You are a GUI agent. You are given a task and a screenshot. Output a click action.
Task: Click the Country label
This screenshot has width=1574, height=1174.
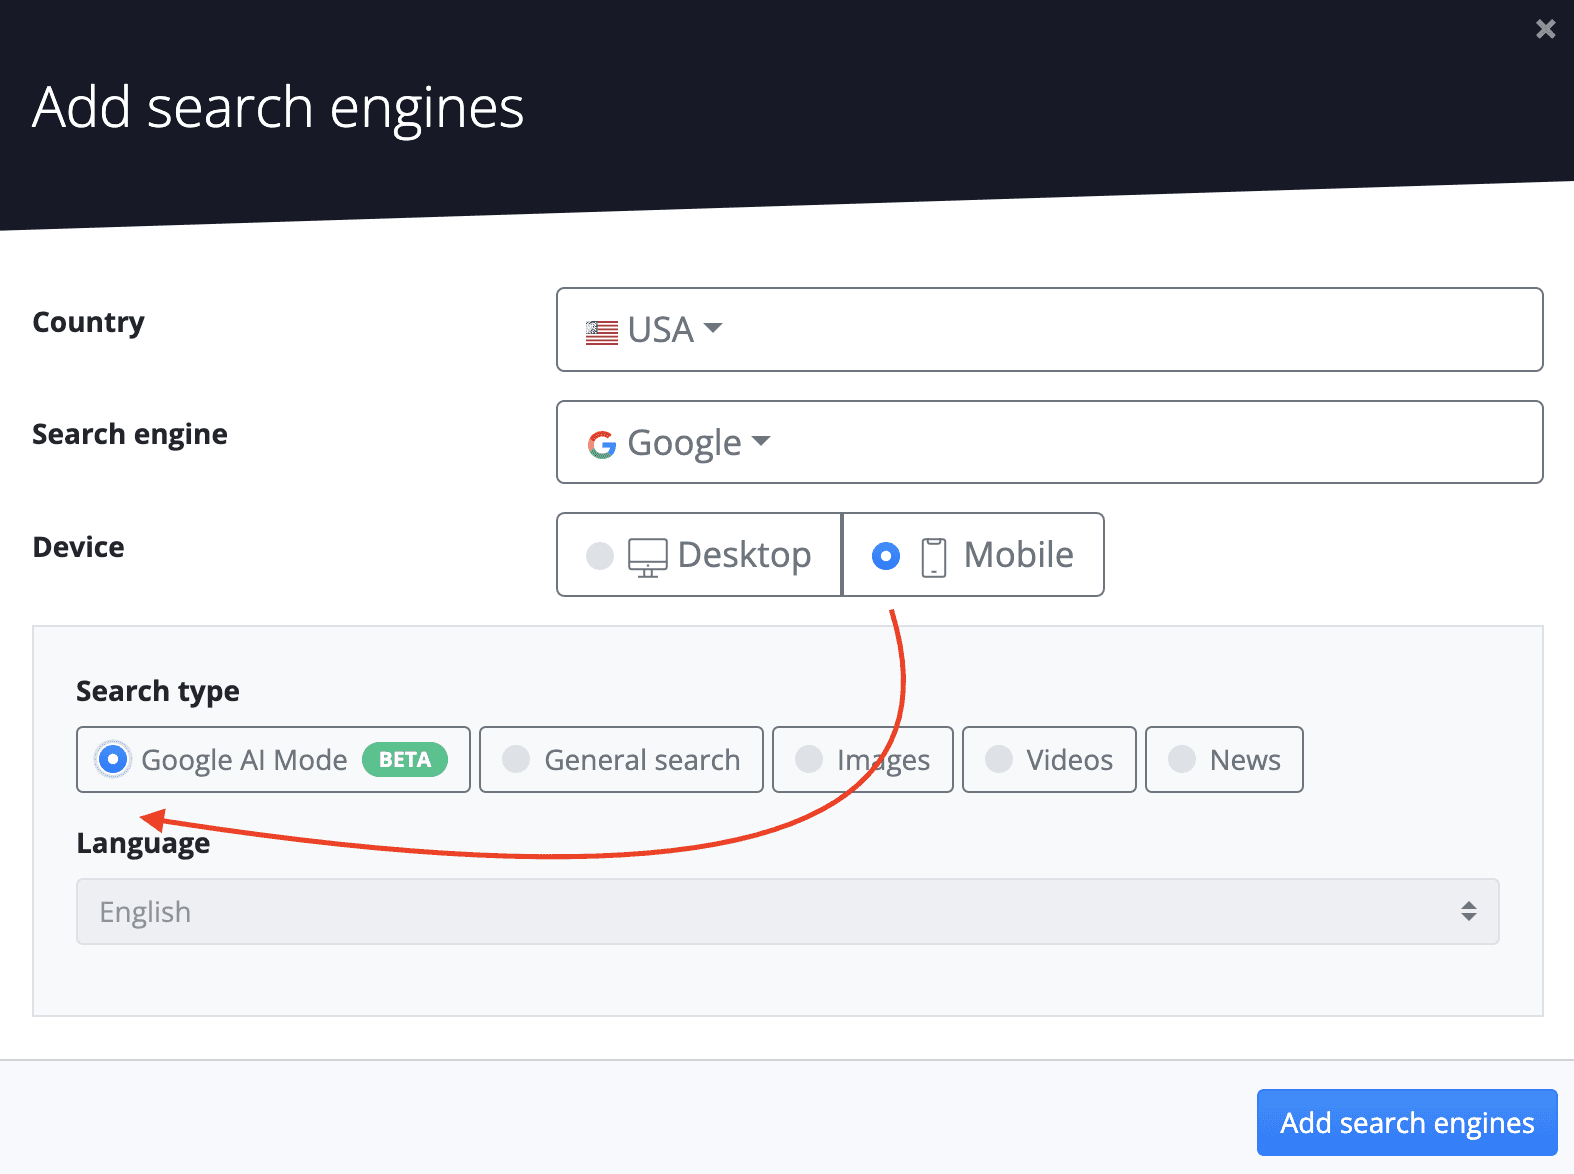pos(89,322)
